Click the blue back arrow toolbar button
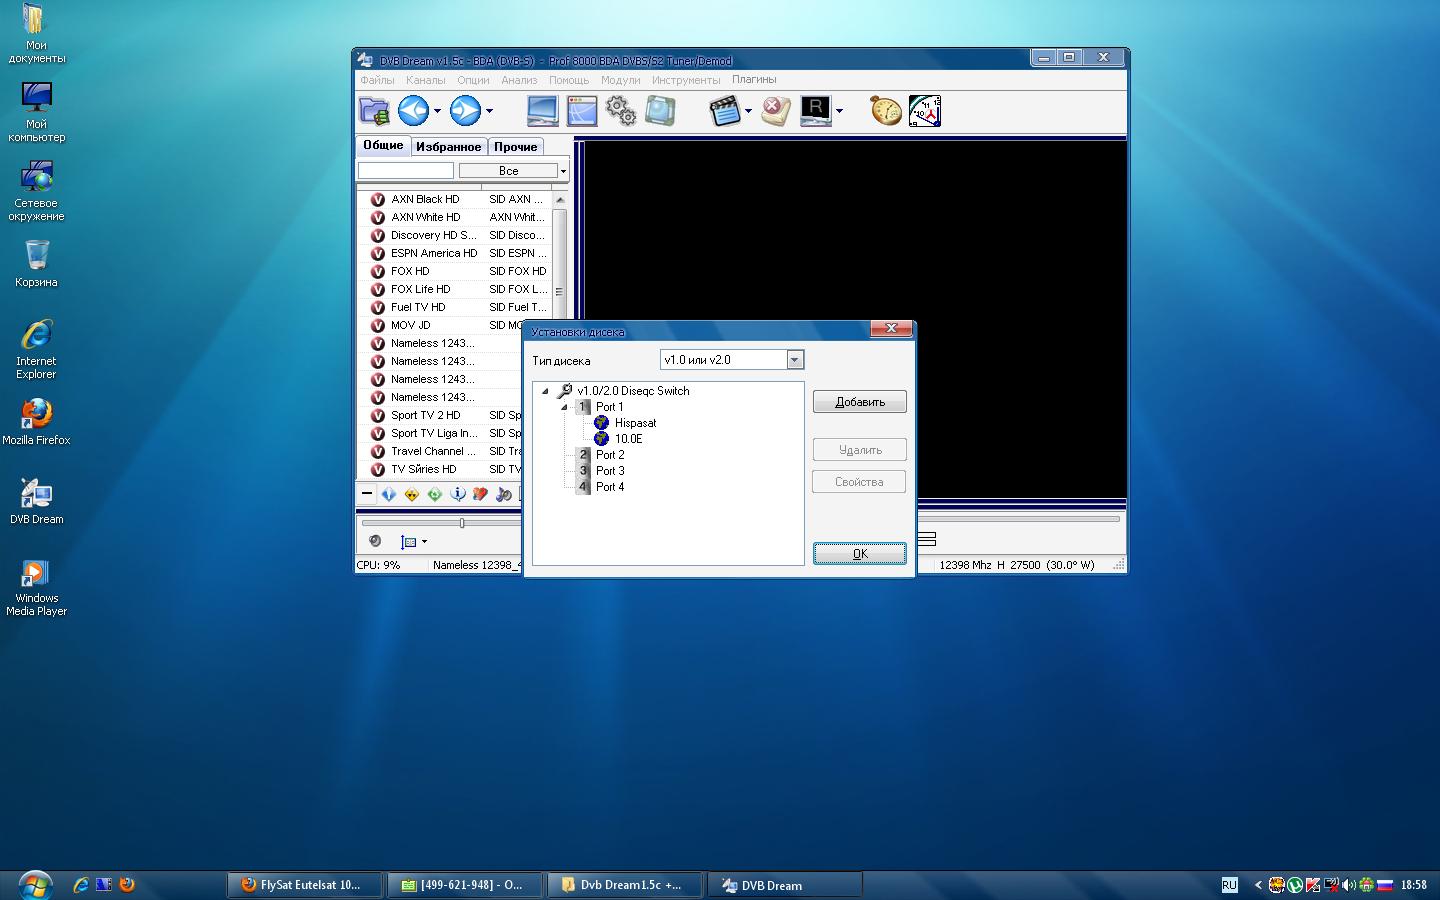The image size is (1440, 900). [413, 111]
